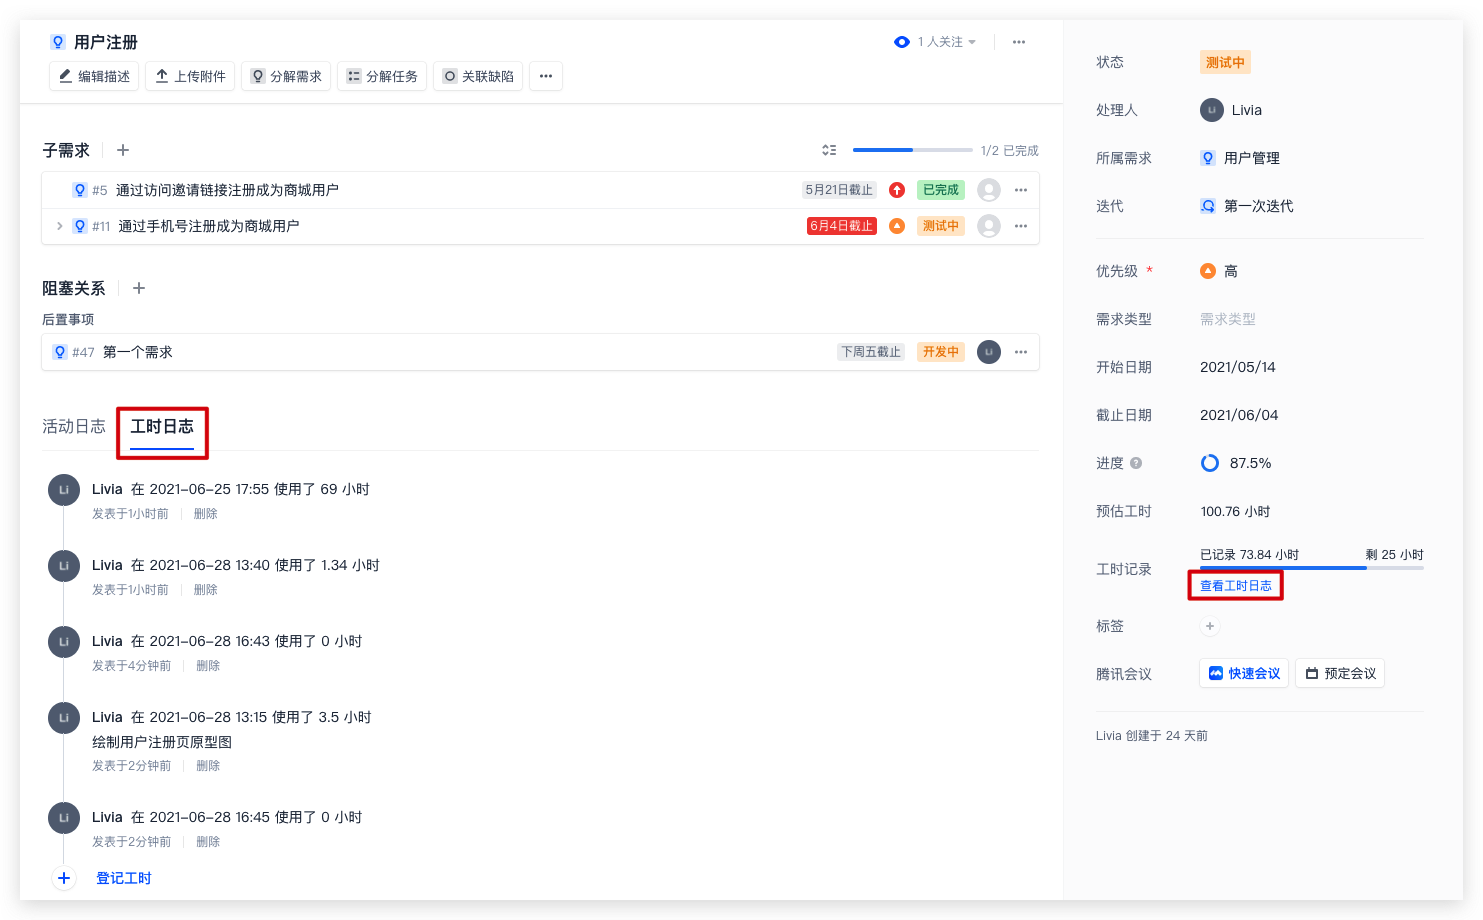Viewport: 1483px width, 920px height.
Task: Start a 快速会议 Tencent meeting
Action: pyautogui.click(x=1244, y=673)
